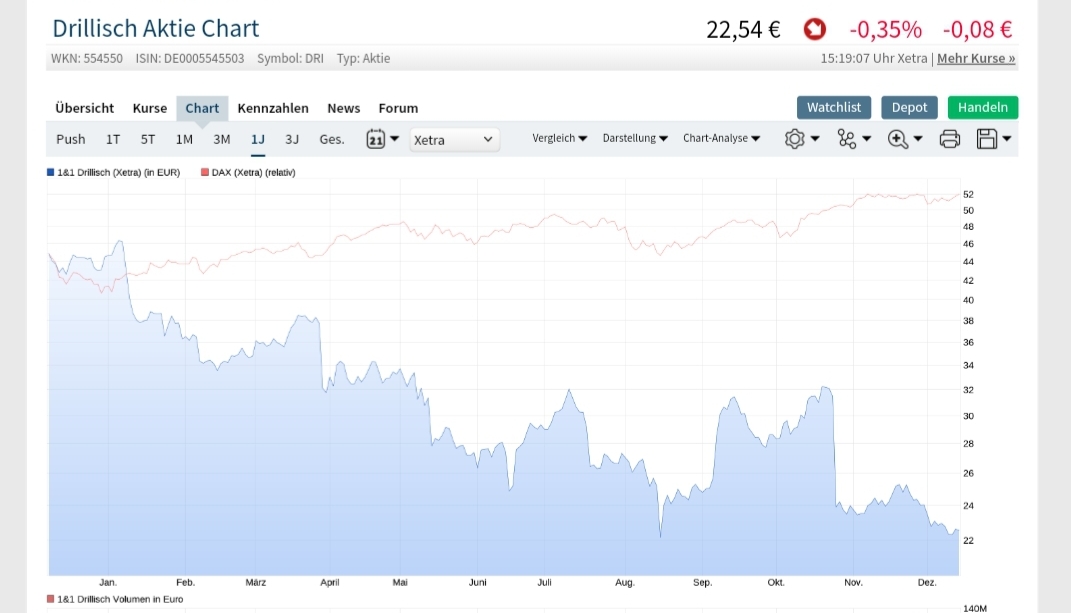Expand the Darstellung dropdown

point(635,138)
